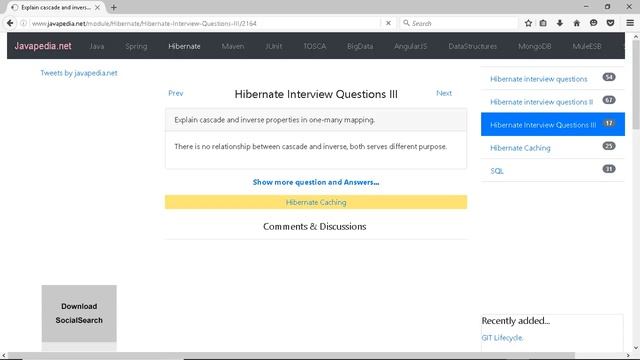640x360 pixels.
Task: Open 'Hibernate Caching' sidebar link
Action: 520,148
